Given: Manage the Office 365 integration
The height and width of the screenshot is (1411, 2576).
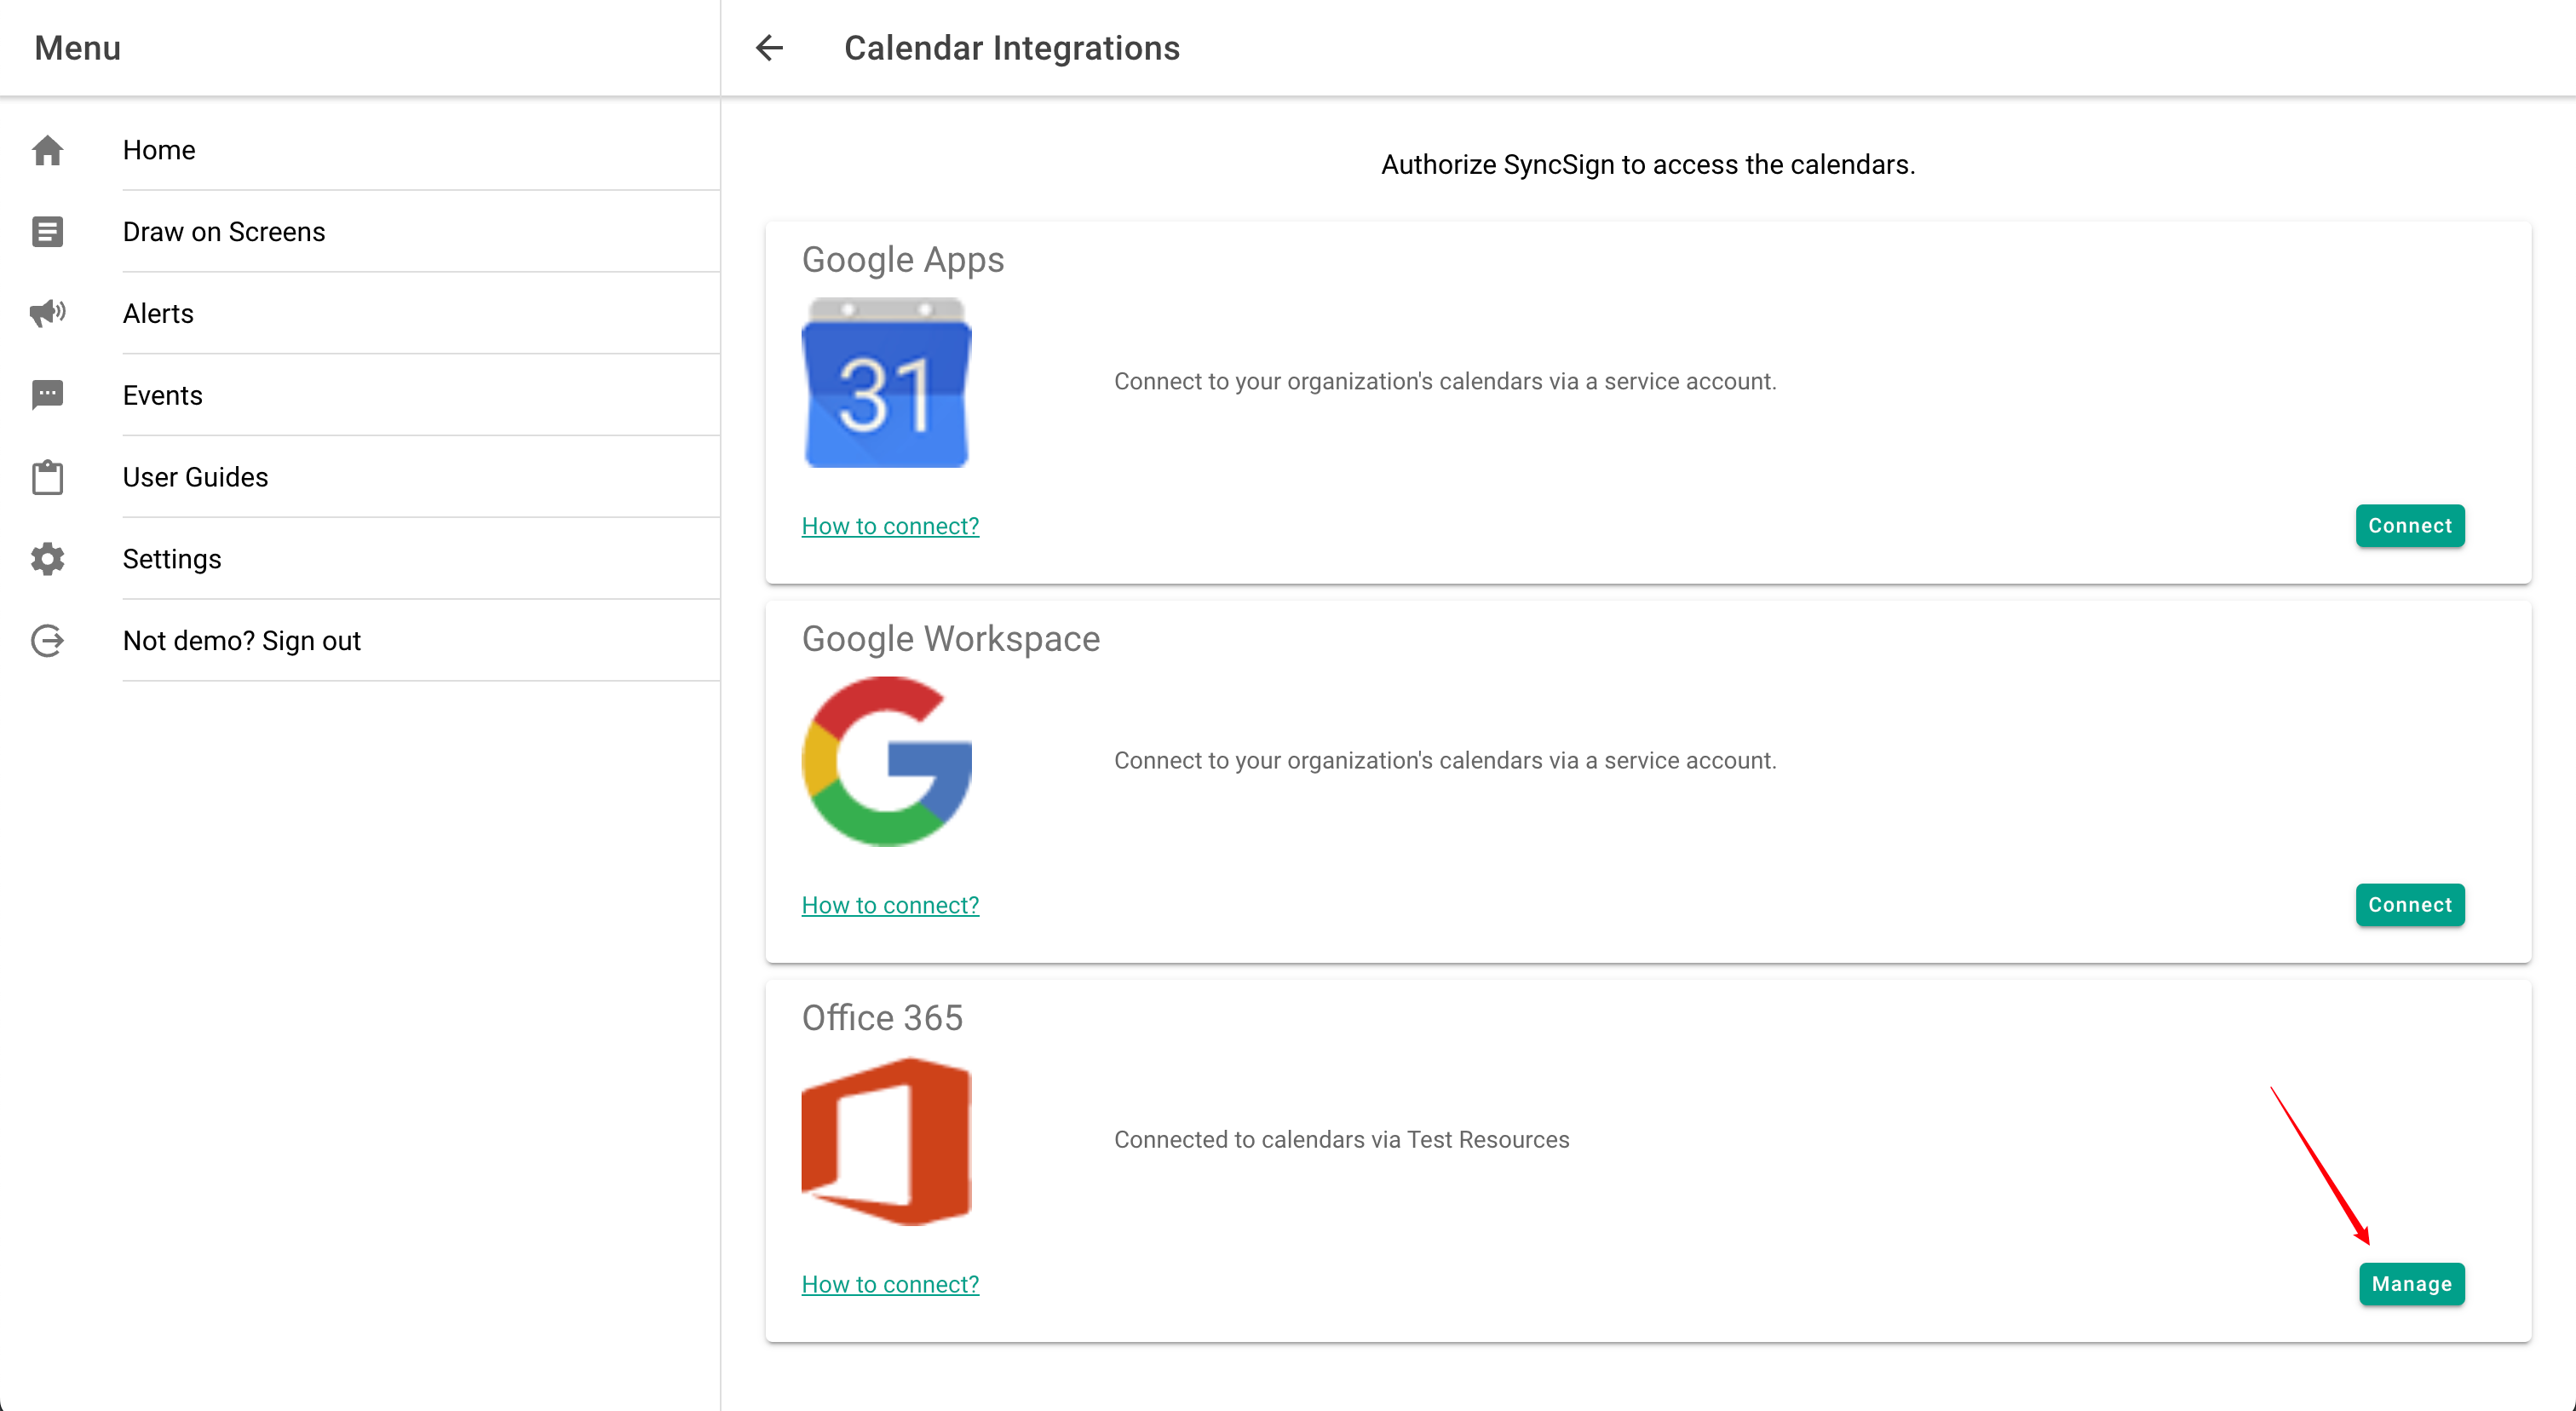Looking at the screenshot, I should pyautogui.click(x=2412, y=1284).
